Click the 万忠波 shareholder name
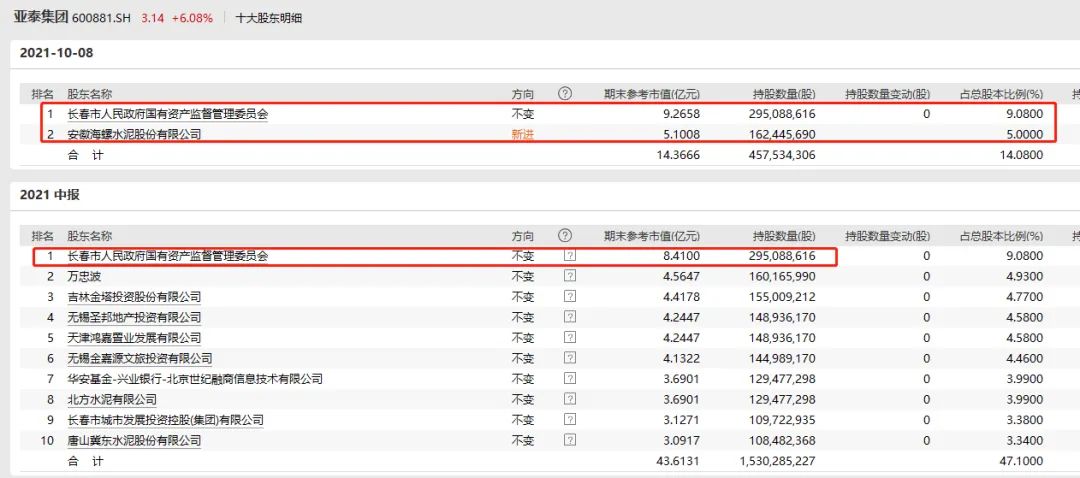The height and width of the screenshot is (478, 1080). click(86, 277)
